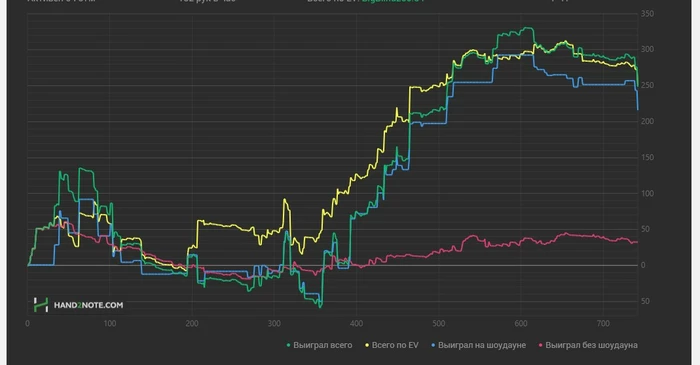
Task: Click the 0 label on the vertical axis
Action: [643, 265]
